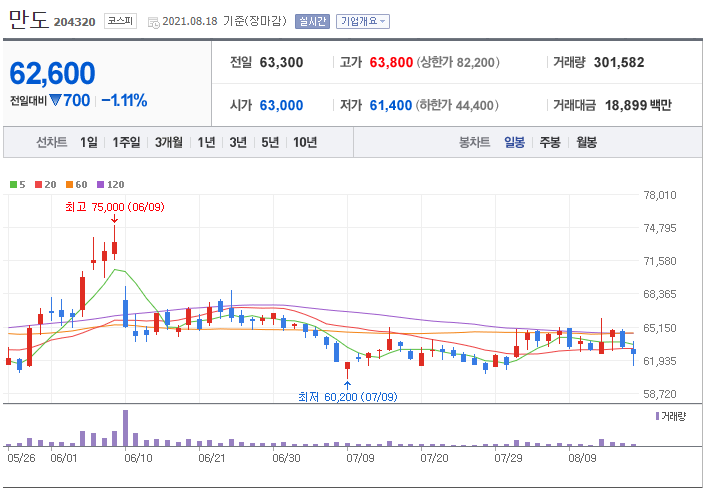Click the 하한가 44,400 text
Image resolution: width=703 pixels, height=488 pixels.
point(457,105)
